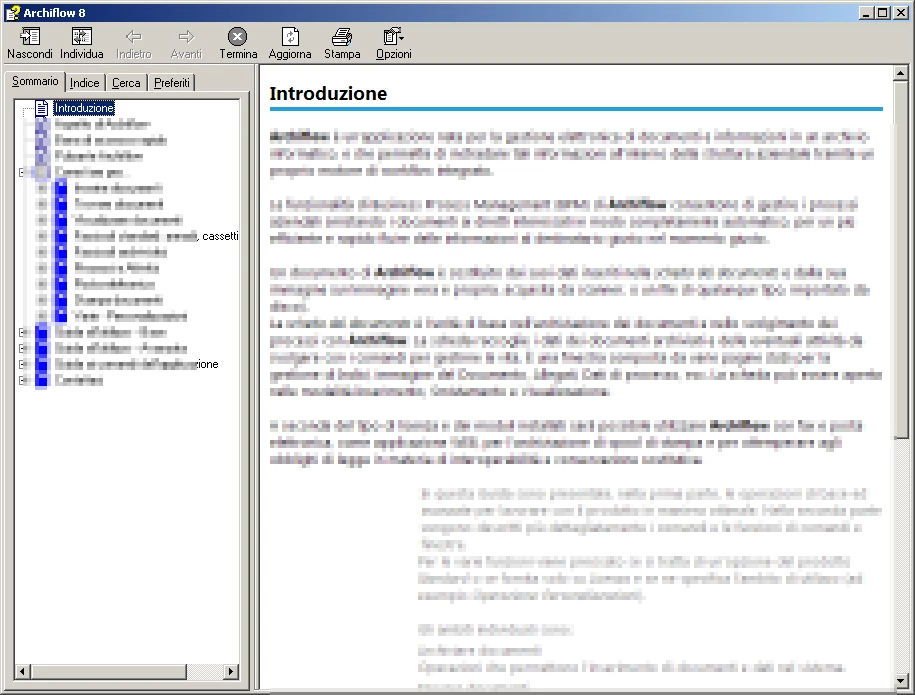Go to the Cerca tab
This screenshot has width=915, height=695.
126,83
